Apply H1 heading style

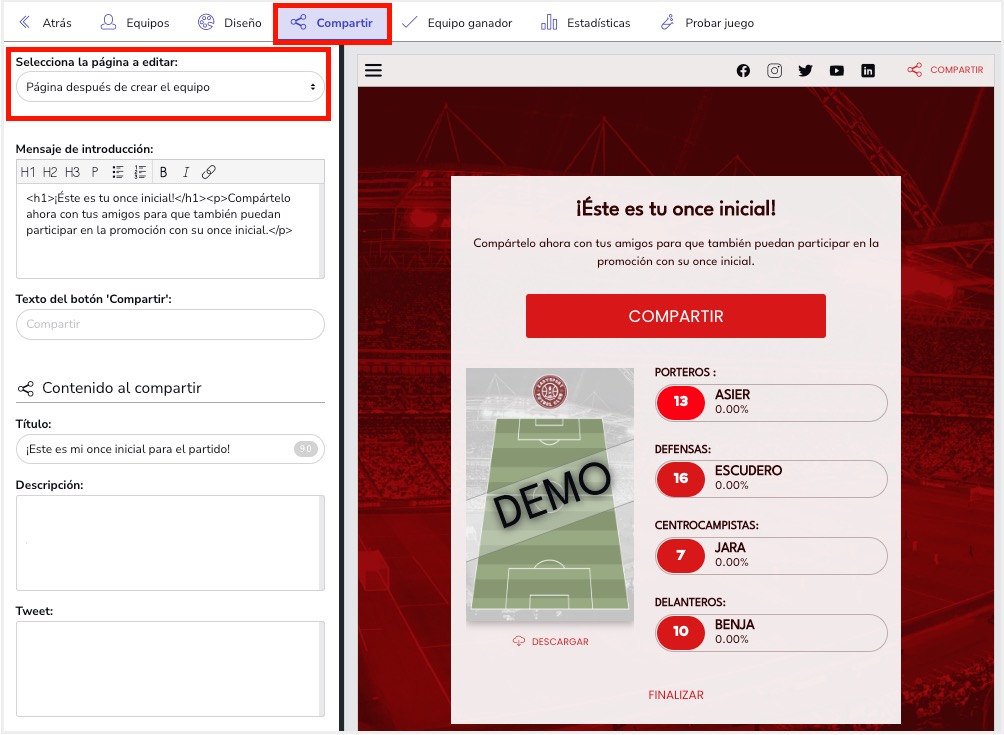coord(28,172)
